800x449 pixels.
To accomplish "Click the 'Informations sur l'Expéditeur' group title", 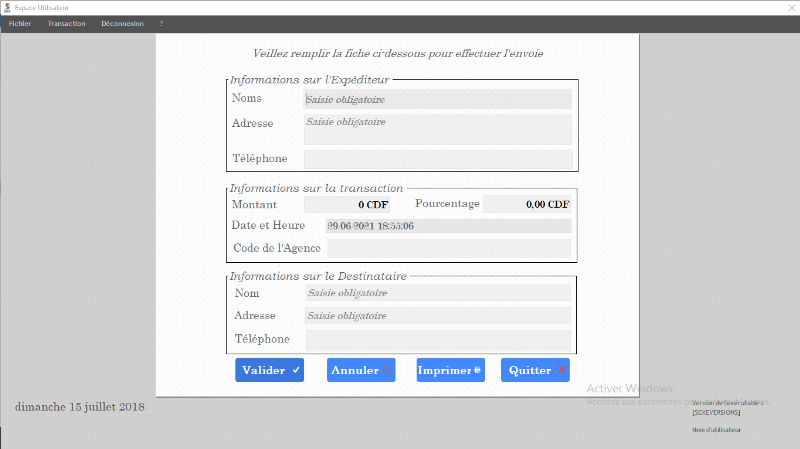I will pyautogui.click(x=309, y=80).
